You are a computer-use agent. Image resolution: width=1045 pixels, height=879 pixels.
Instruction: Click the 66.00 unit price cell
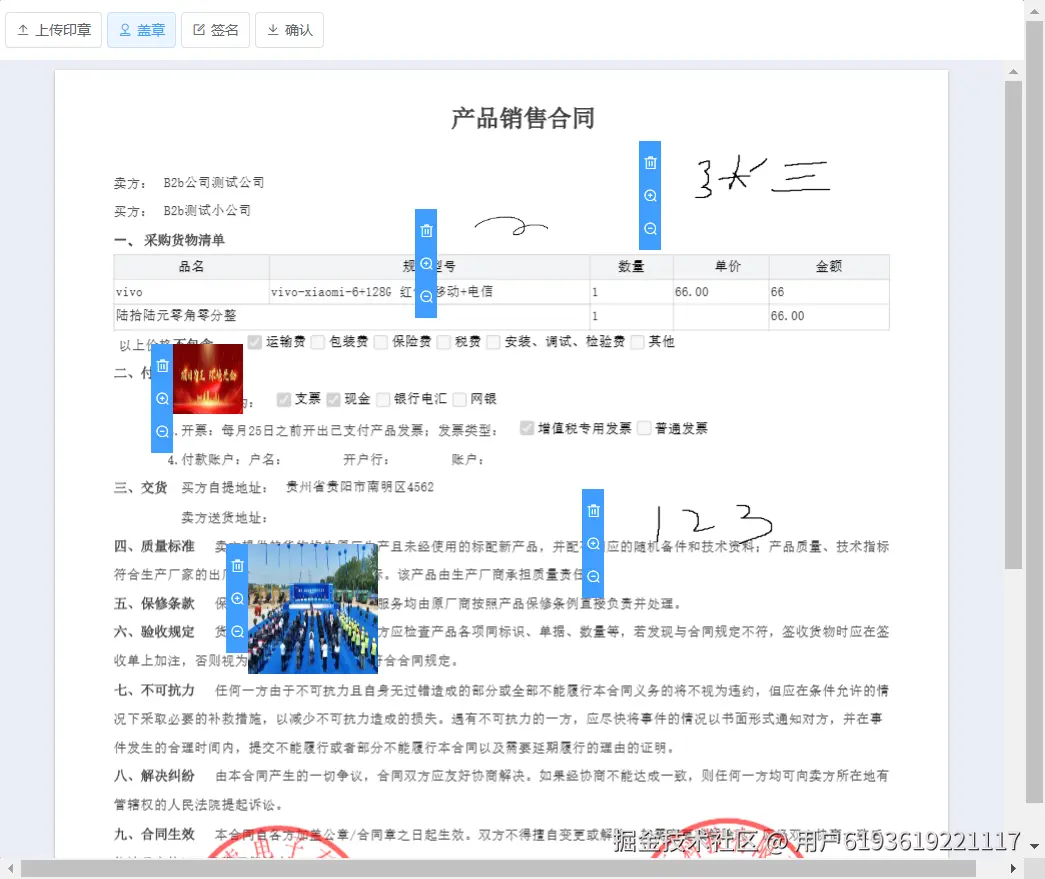721,292
